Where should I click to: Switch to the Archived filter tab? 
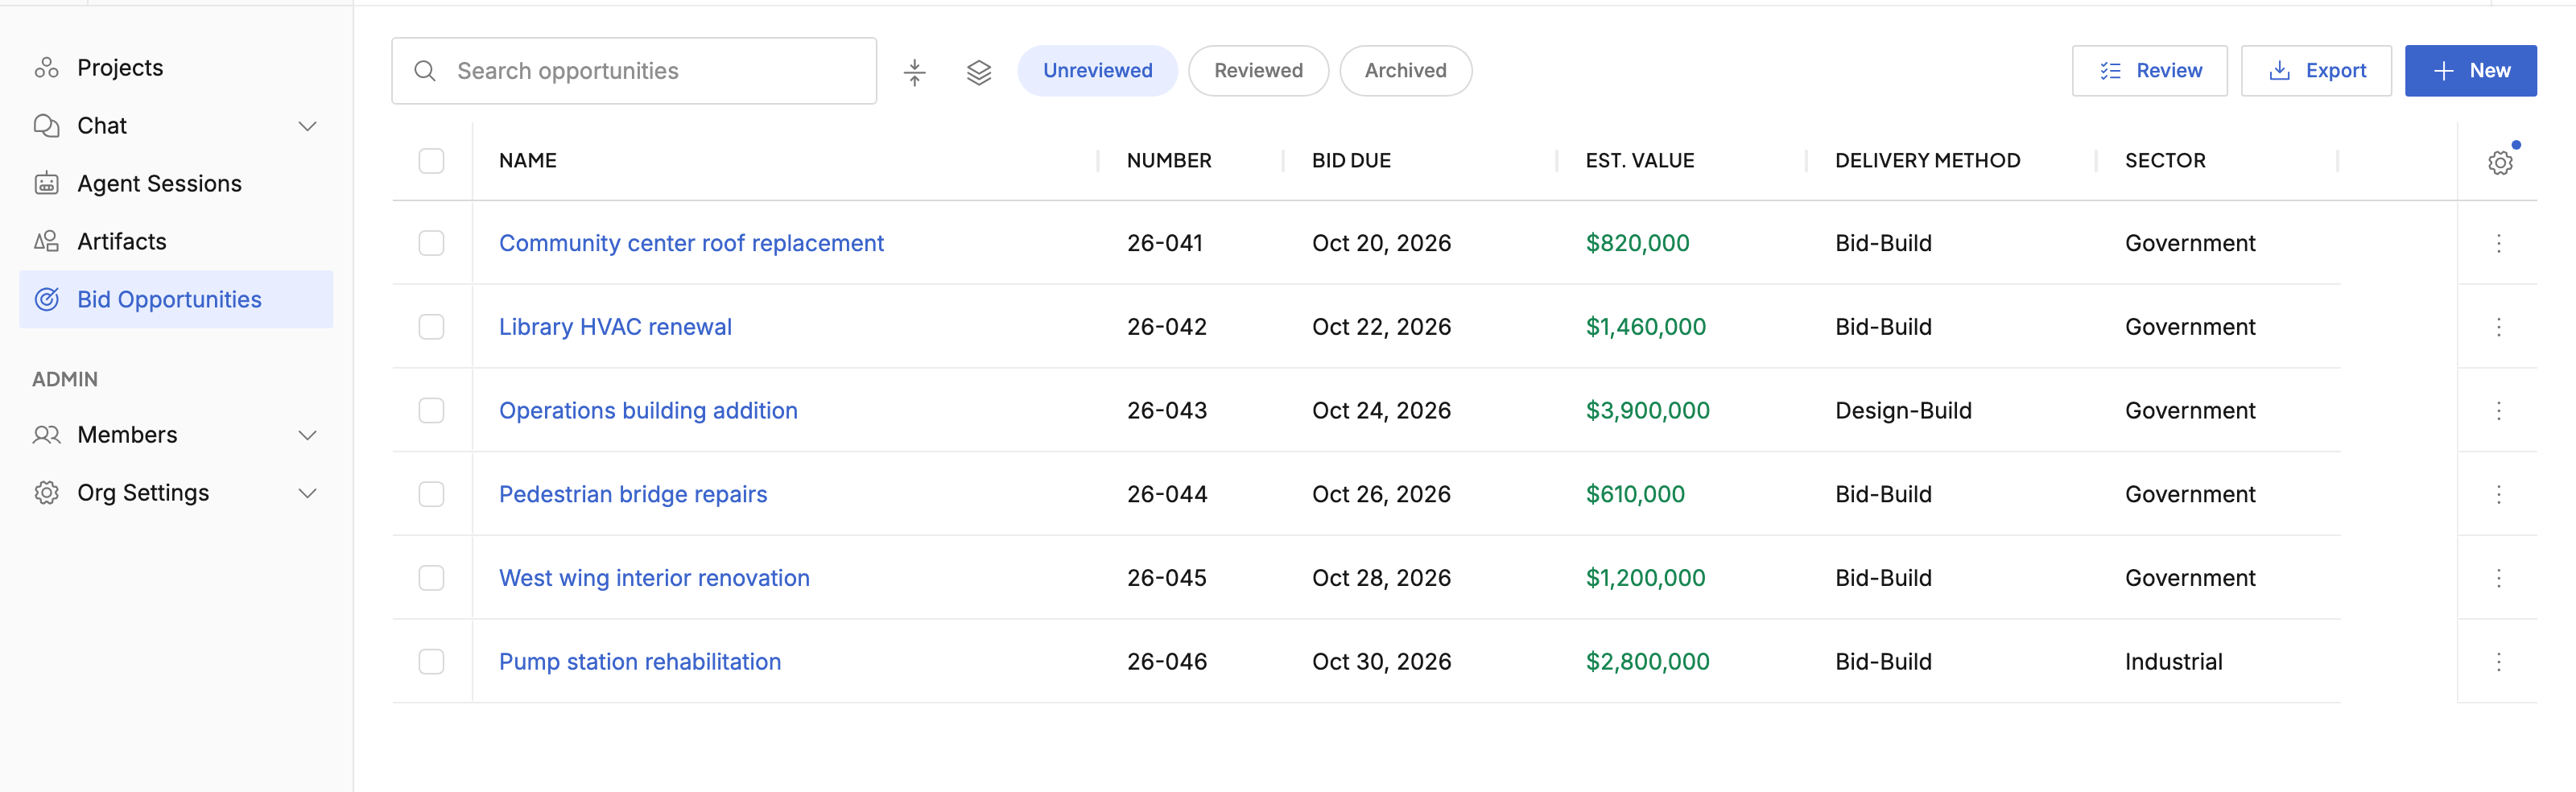coord(1405,71)
